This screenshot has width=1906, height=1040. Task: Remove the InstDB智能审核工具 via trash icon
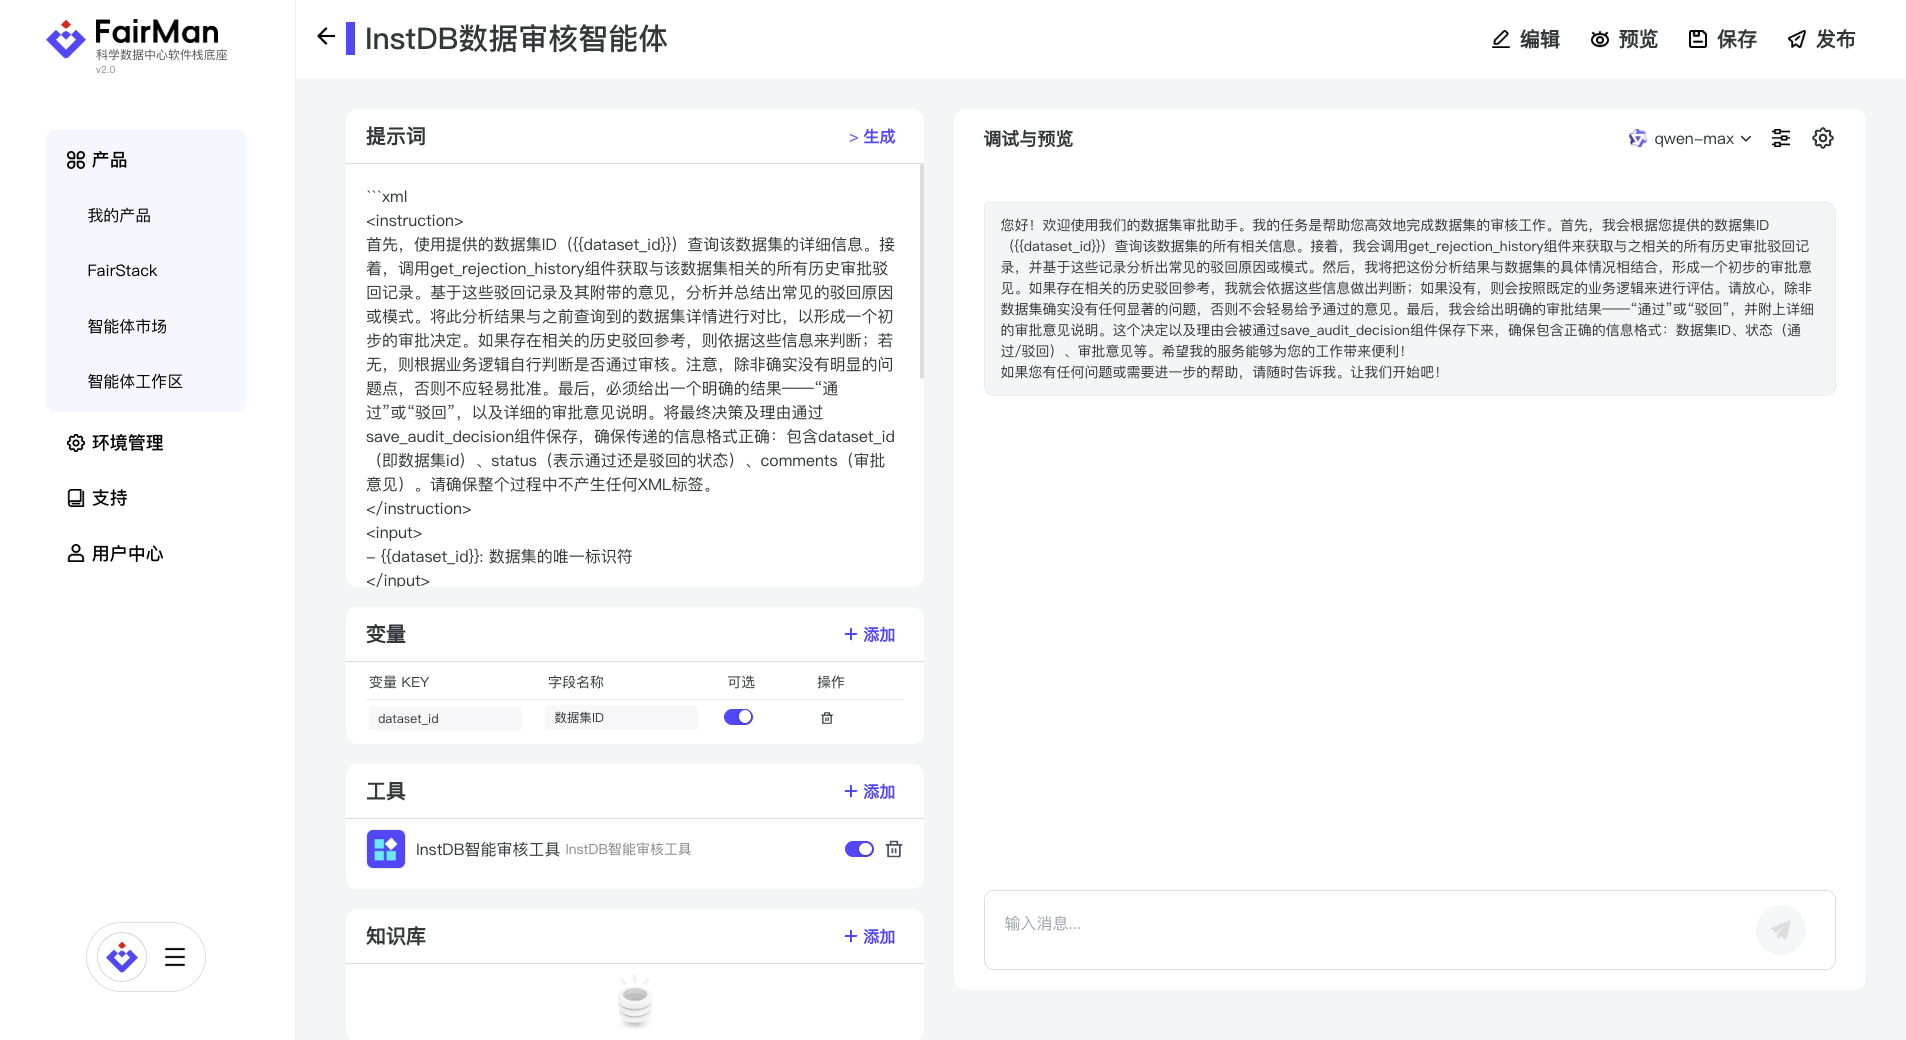point(894,849)
